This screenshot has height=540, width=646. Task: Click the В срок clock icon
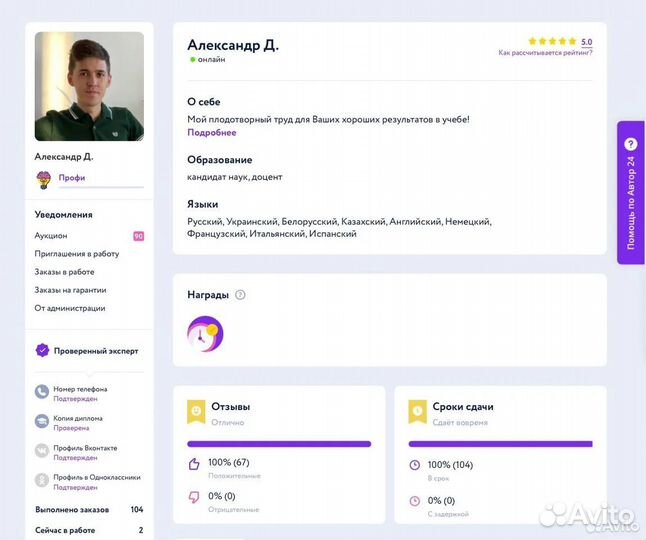pyautogui.click(x=414, y=465)
